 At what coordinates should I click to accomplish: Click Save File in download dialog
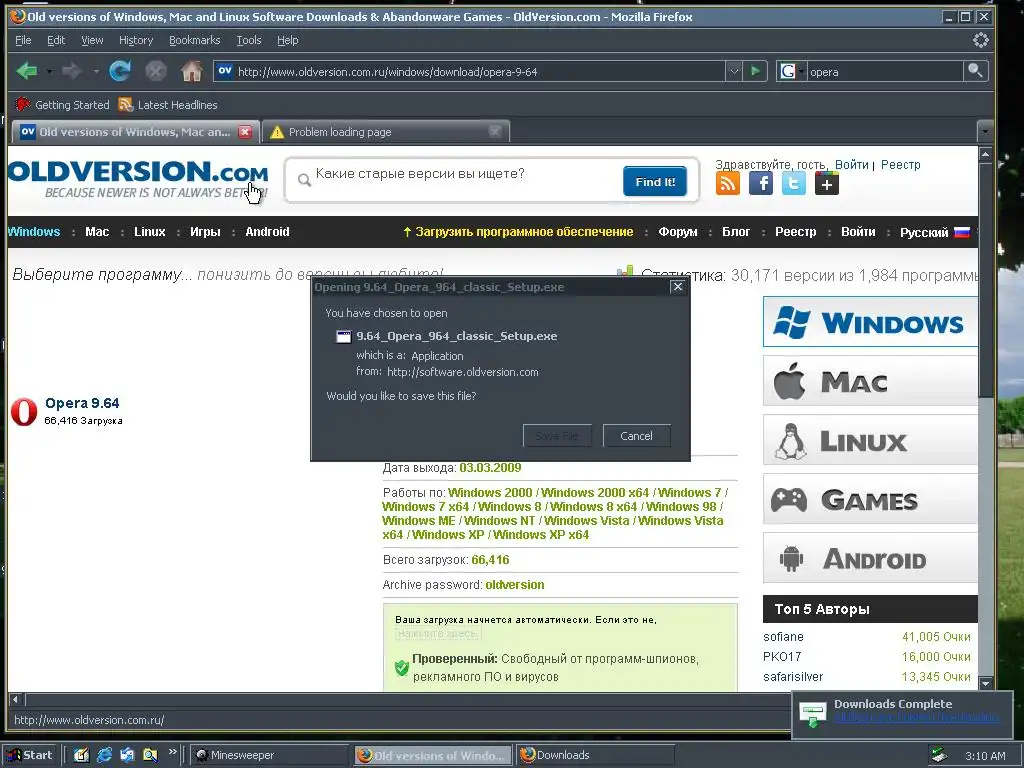pyautogui.click(x=557, y=436)
